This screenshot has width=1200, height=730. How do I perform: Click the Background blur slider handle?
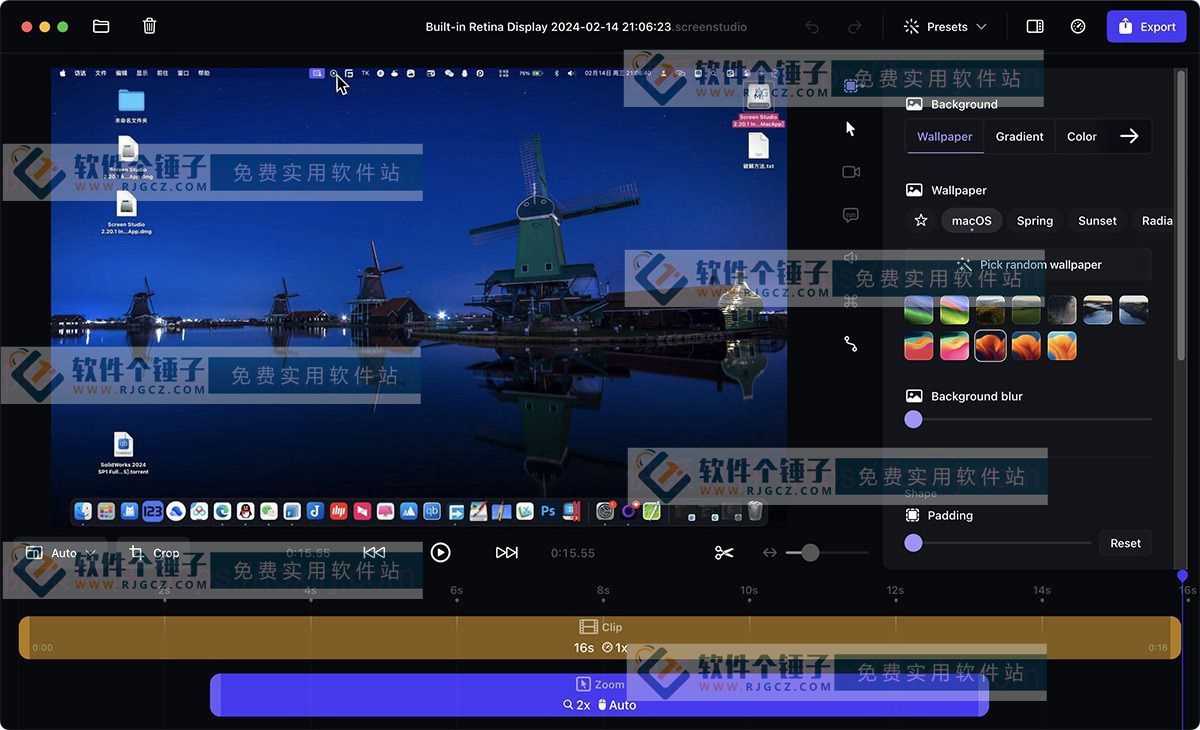tap(913, 420)
